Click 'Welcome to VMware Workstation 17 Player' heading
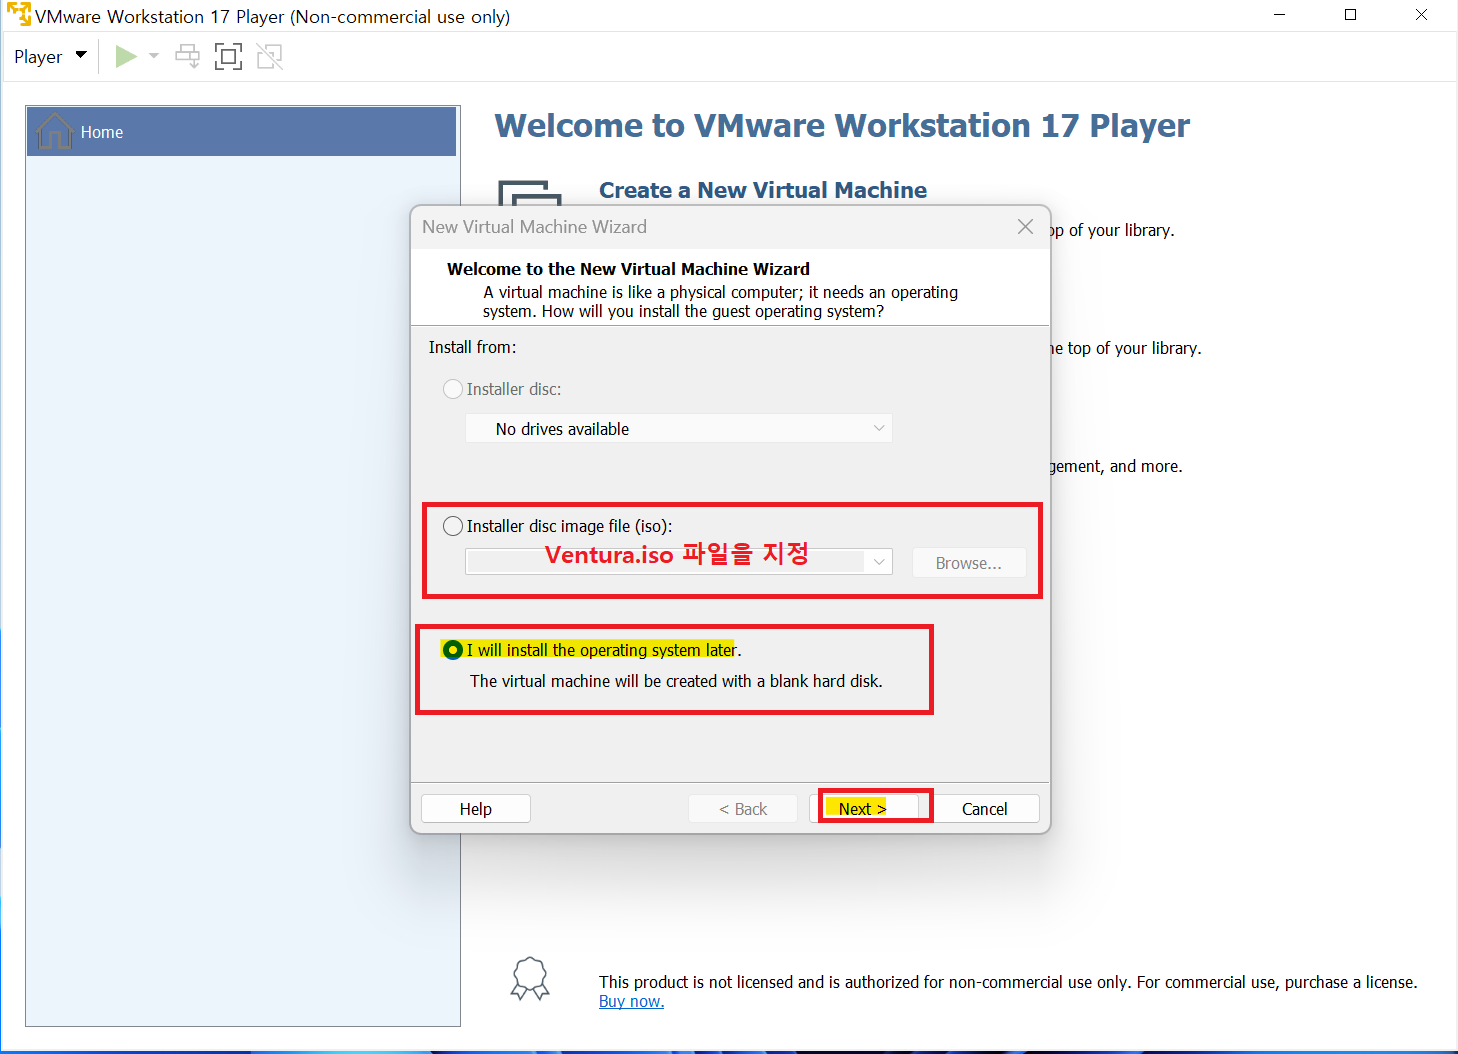Viewport: 1458px width, 1054px height. [x=842, y=126]
